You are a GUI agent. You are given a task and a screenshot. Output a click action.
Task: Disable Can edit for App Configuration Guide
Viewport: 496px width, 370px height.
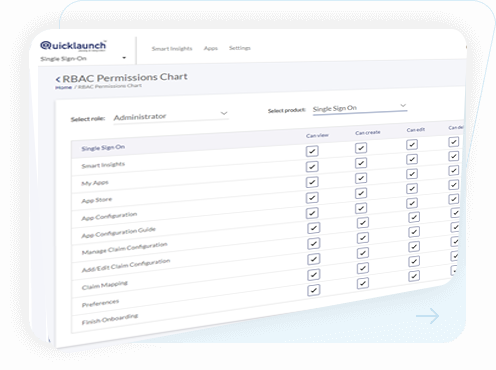click(412, 203)
